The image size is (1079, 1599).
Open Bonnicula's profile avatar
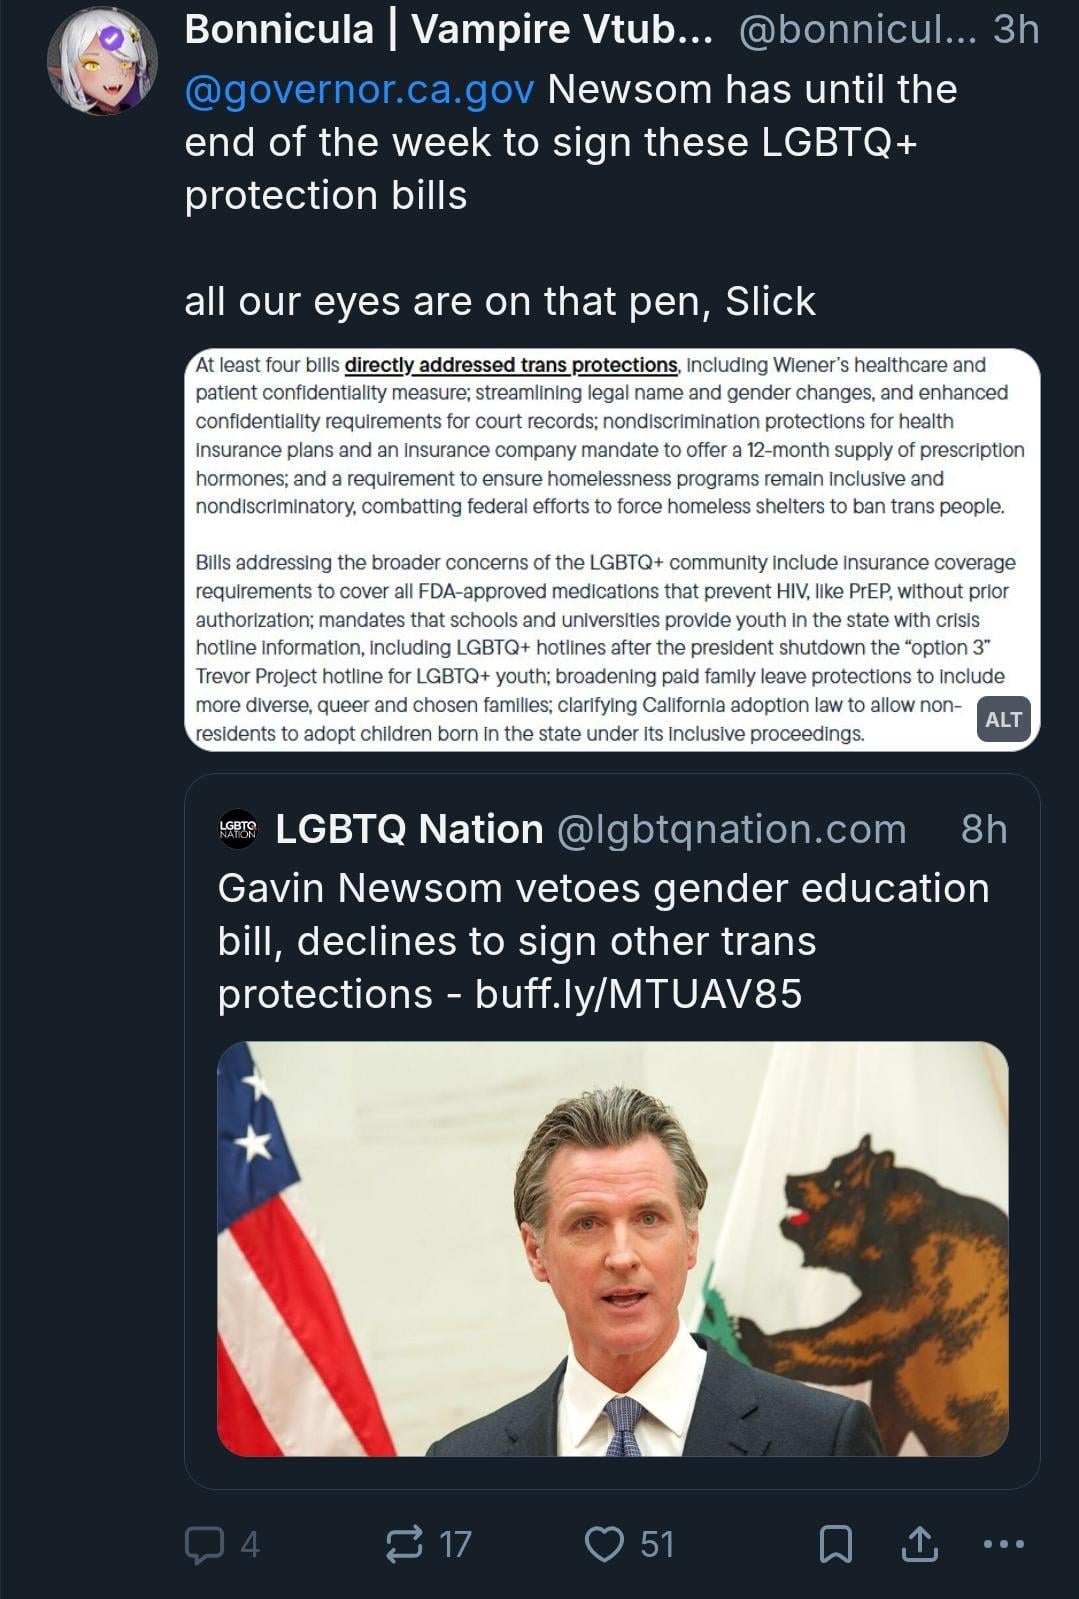tap(102, 62)
